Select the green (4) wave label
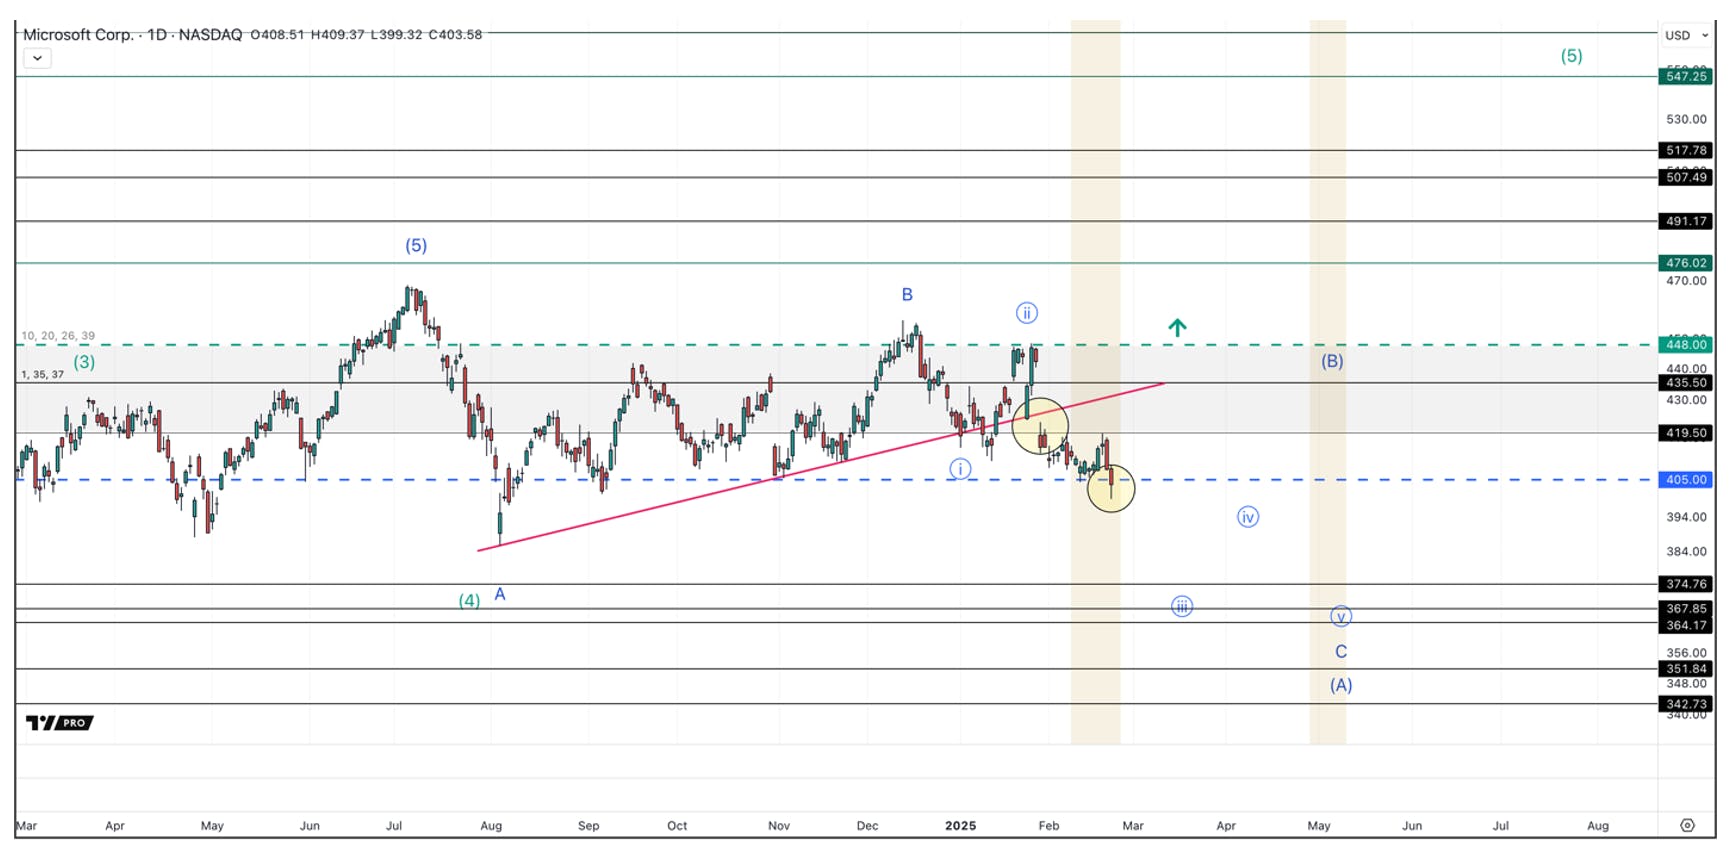Image resolution: width=1734 pixels, height=856 pixels. point(469,600)
